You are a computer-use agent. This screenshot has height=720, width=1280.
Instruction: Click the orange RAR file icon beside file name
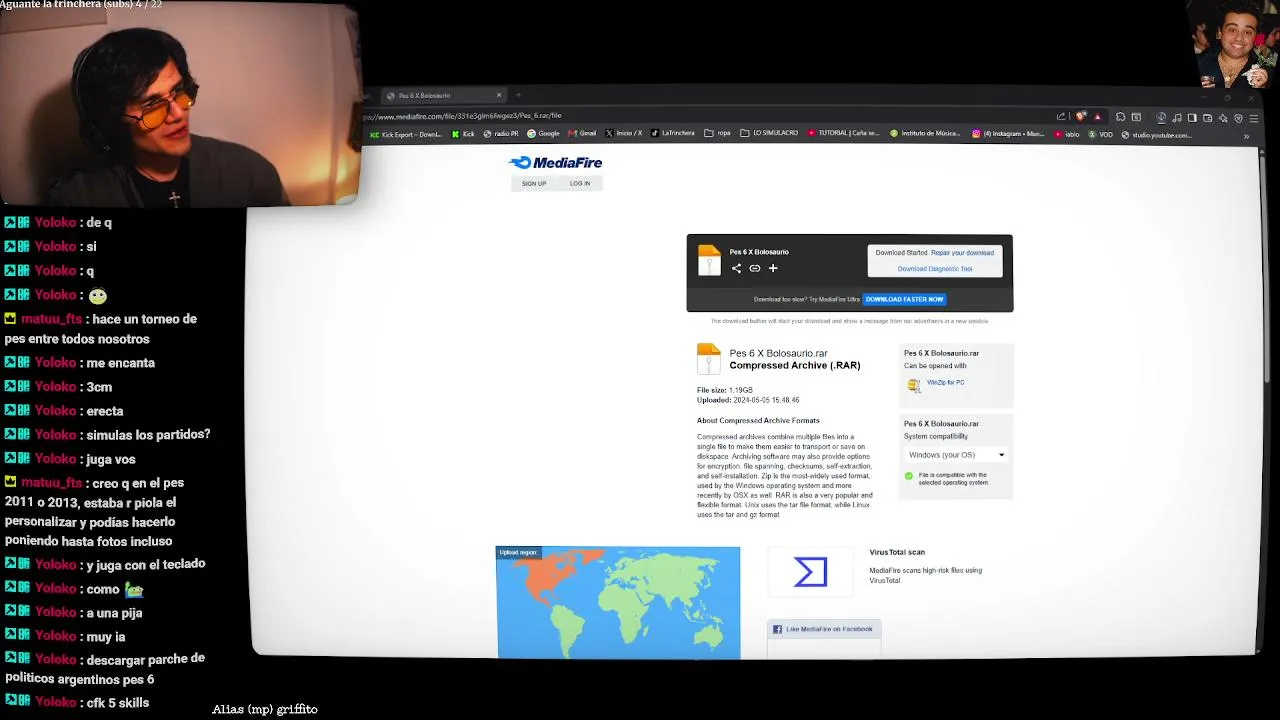(709, 359)
